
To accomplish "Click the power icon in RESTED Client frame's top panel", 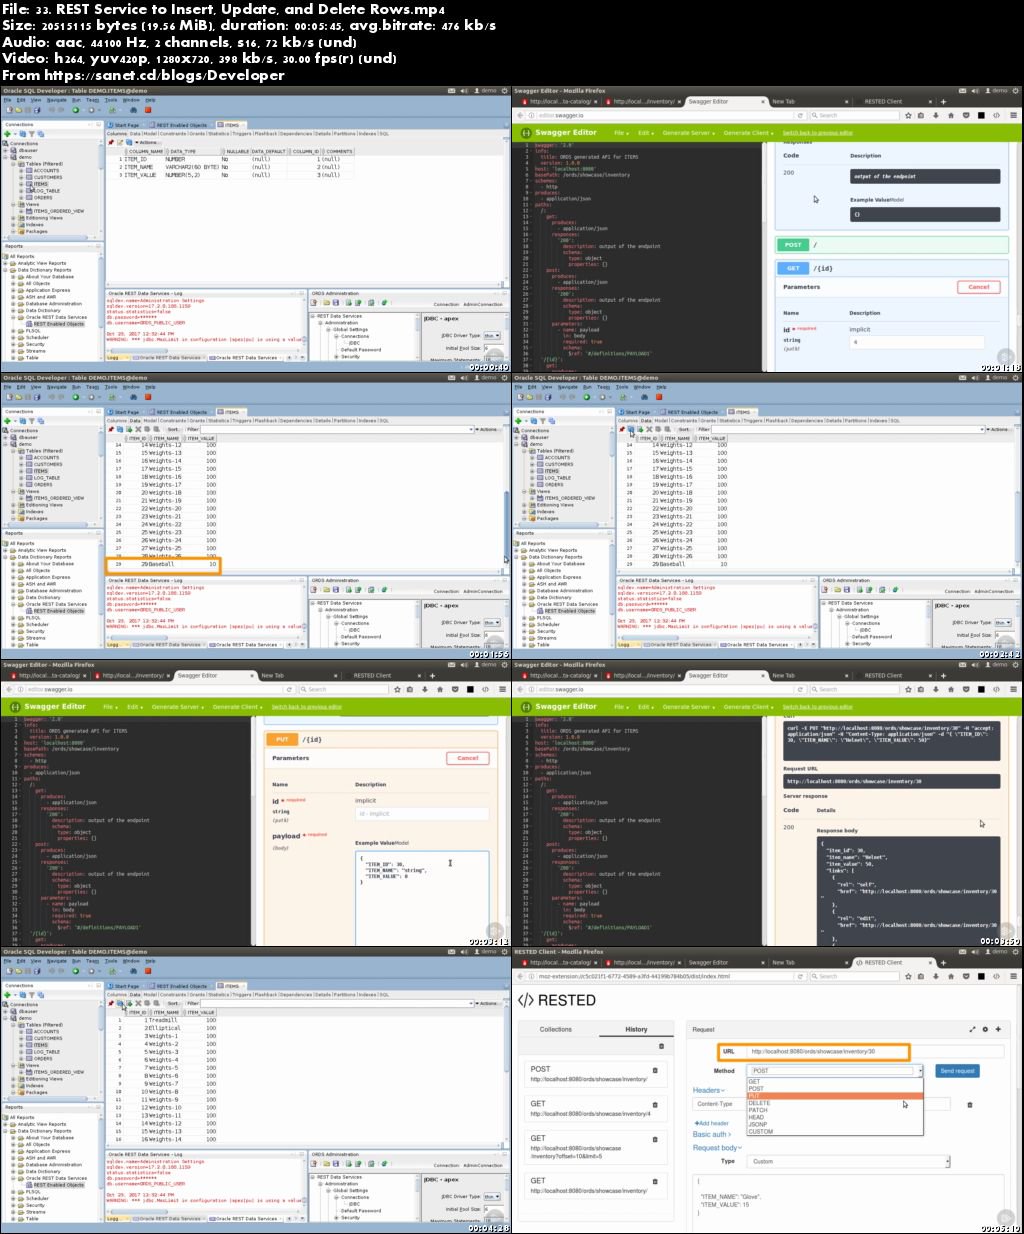I will [1015, 951].
